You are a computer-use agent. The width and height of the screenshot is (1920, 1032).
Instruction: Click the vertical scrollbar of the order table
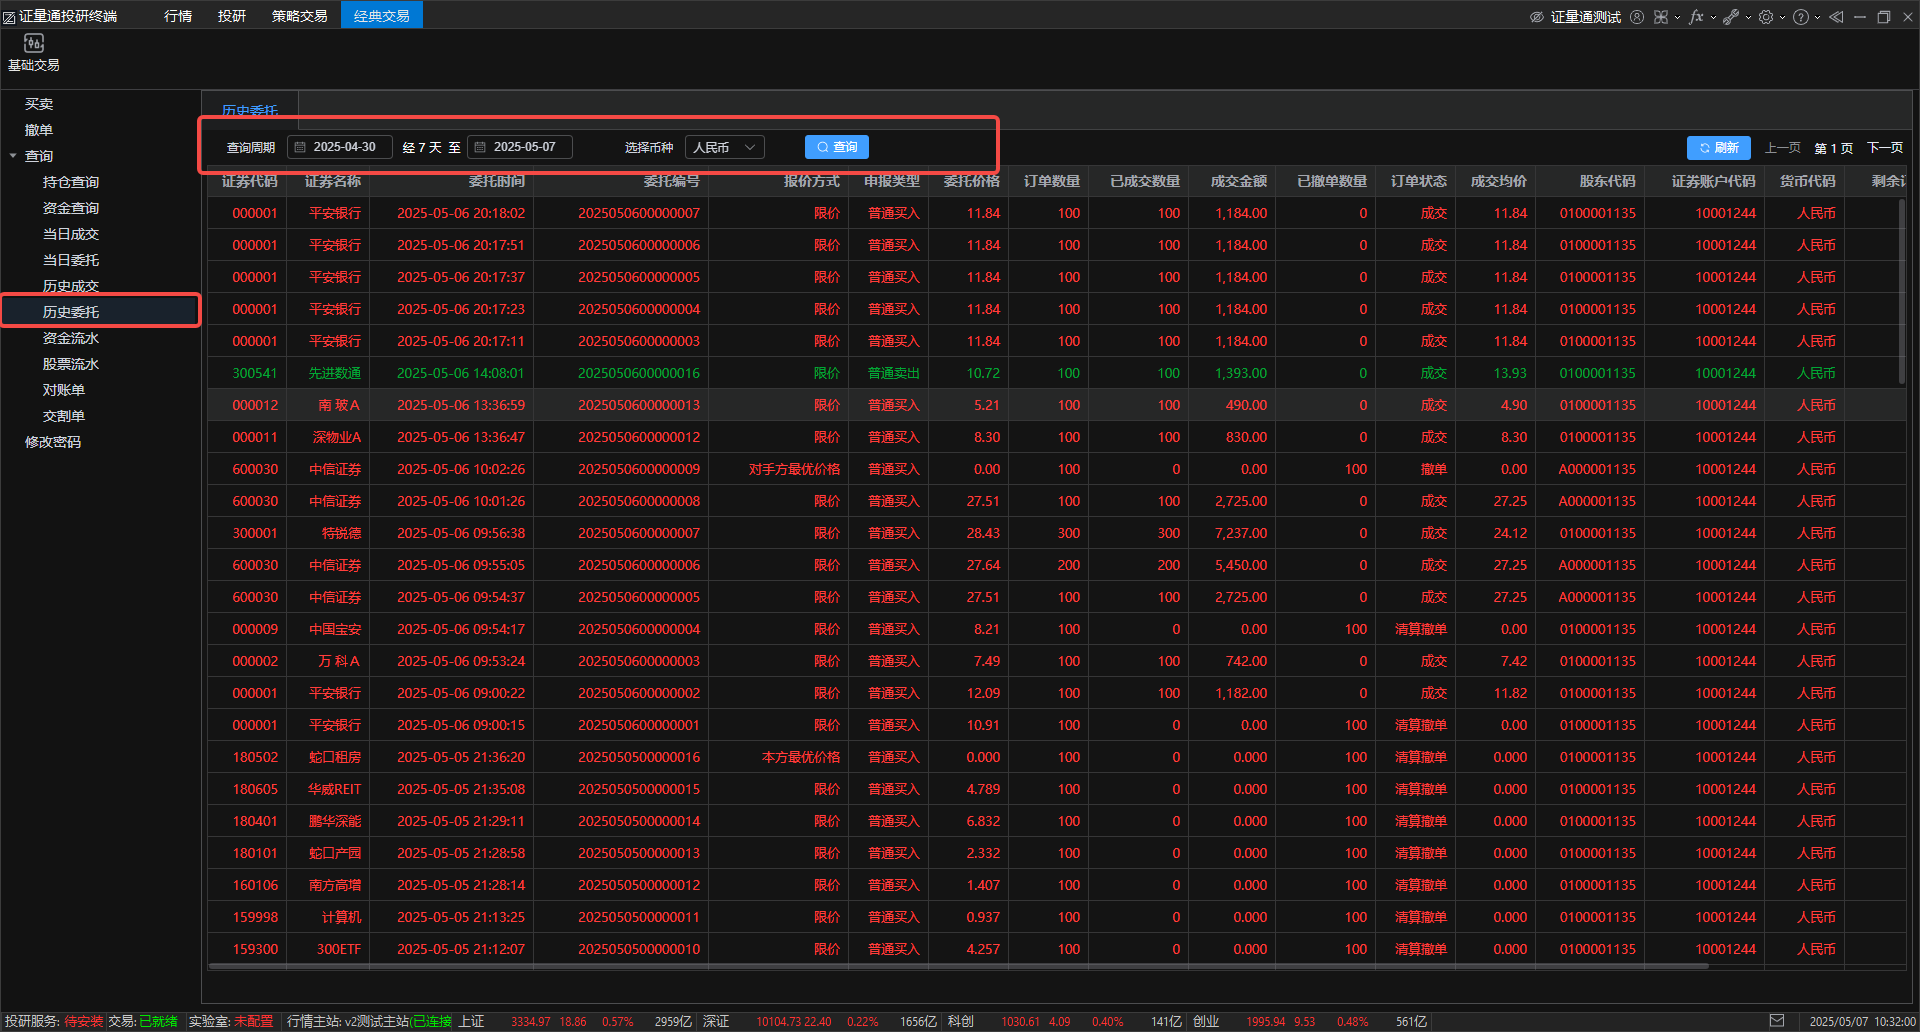1902,290
